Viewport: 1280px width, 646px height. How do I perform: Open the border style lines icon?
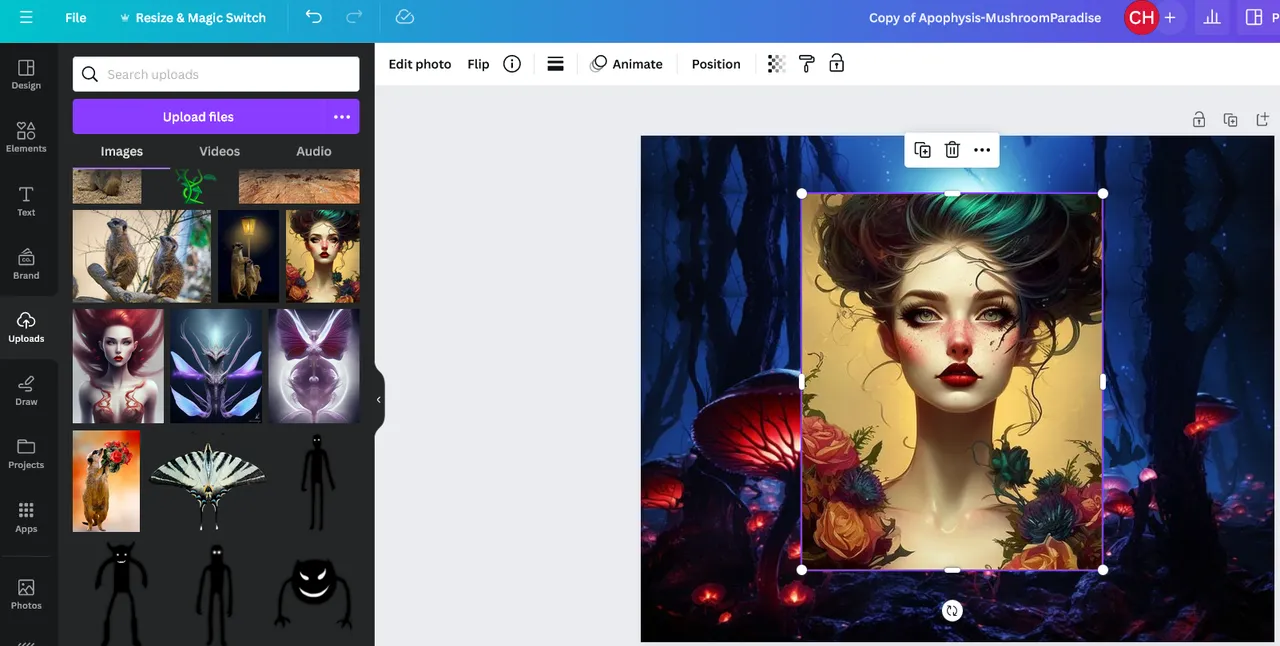556,64
